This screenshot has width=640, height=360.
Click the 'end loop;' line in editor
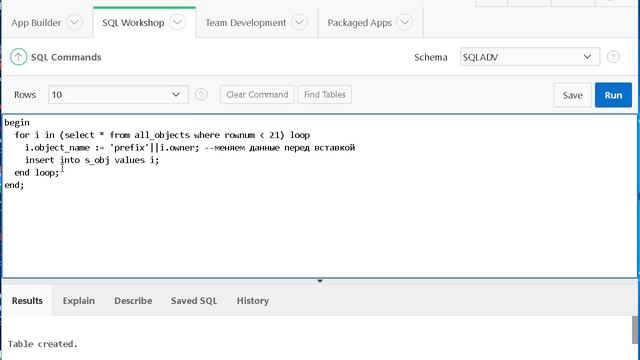37,173
